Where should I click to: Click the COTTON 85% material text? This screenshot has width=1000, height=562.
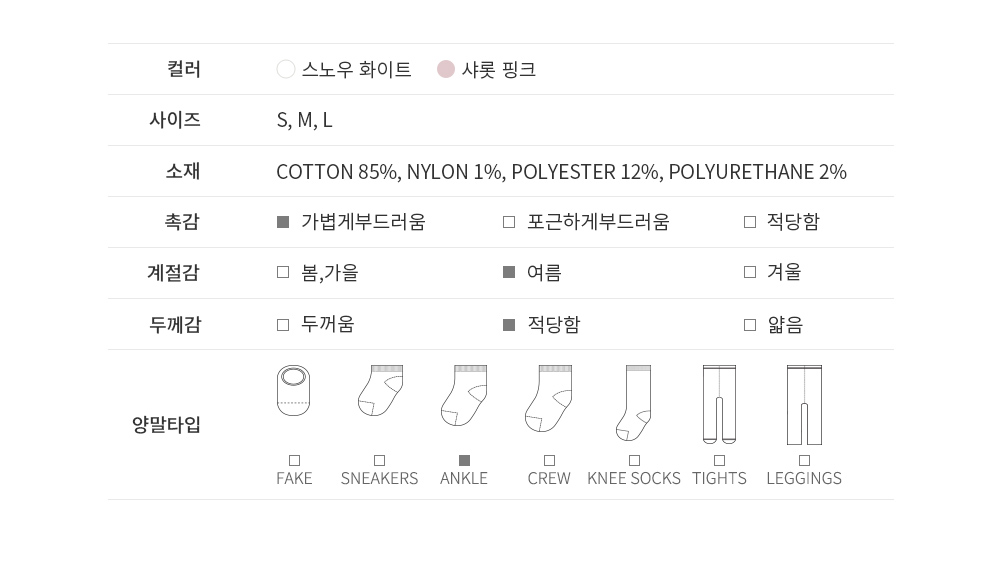(339, 172)
